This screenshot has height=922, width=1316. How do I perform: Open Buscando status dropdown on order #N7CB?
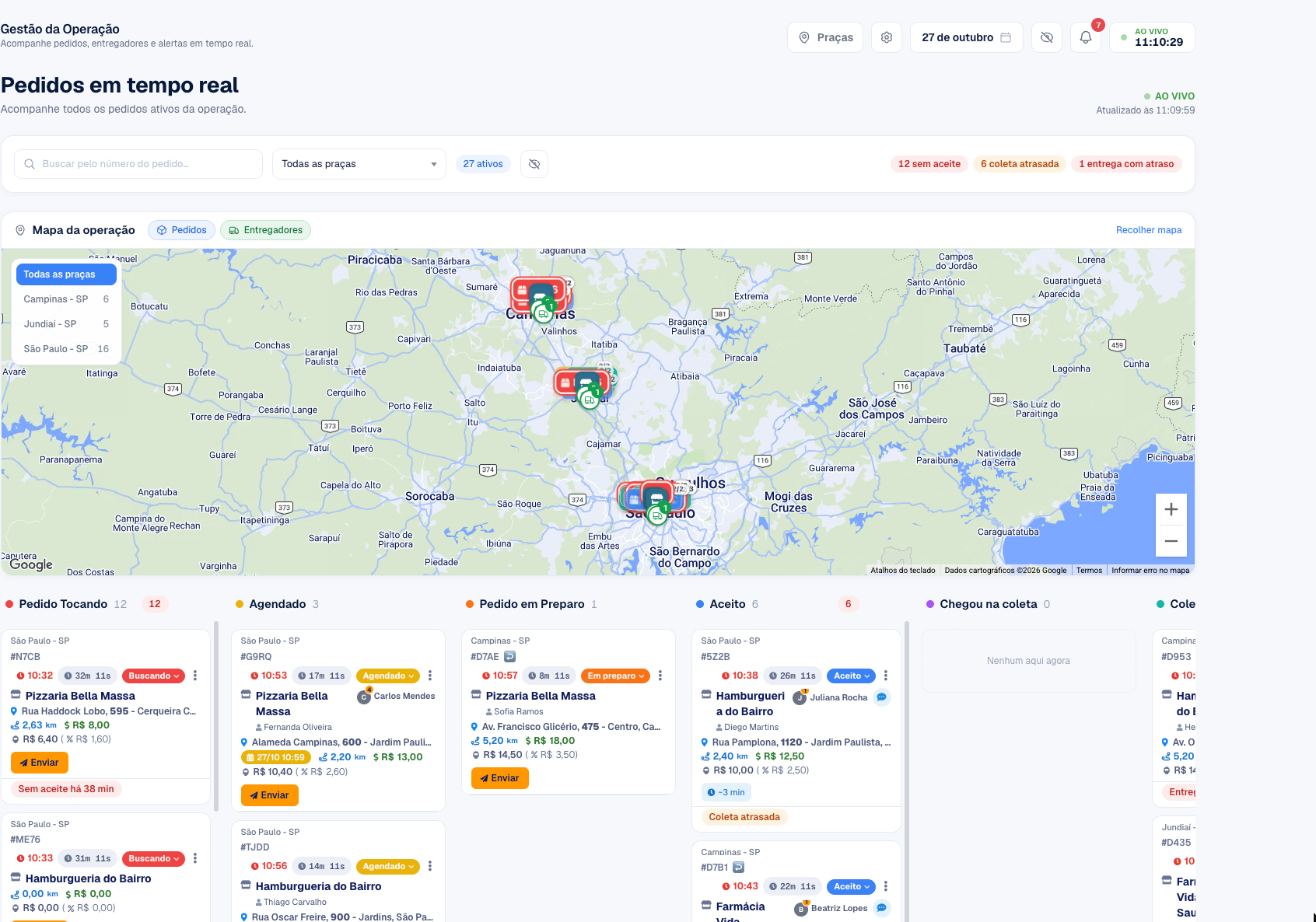click(153, 675)
